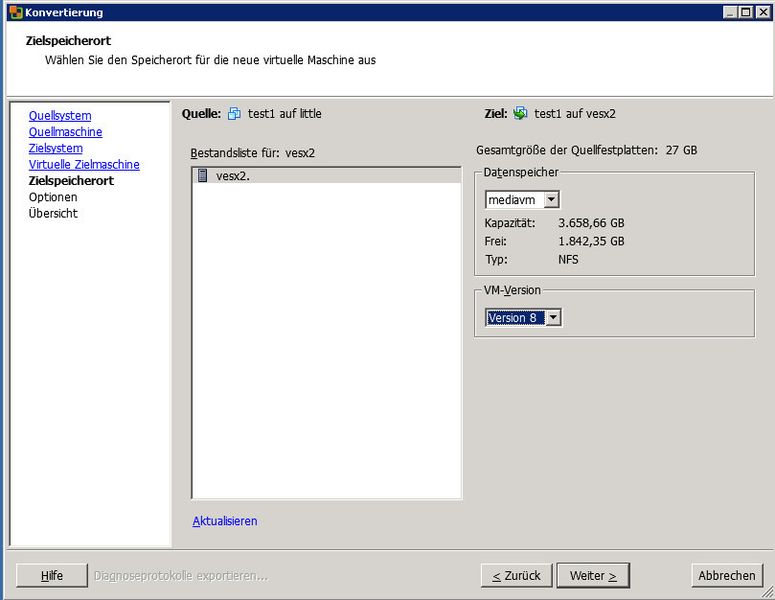Open the Quellsystem step
Image resolution: width=775 pixels, height=600 pixels.
click(60, 116)
